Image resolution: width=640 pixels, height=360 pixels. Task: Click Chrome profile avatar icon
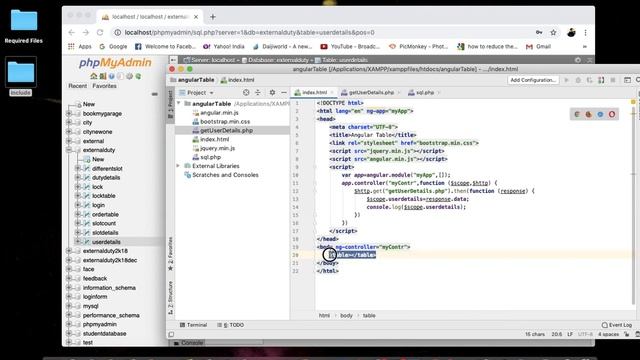click(571, 32)
